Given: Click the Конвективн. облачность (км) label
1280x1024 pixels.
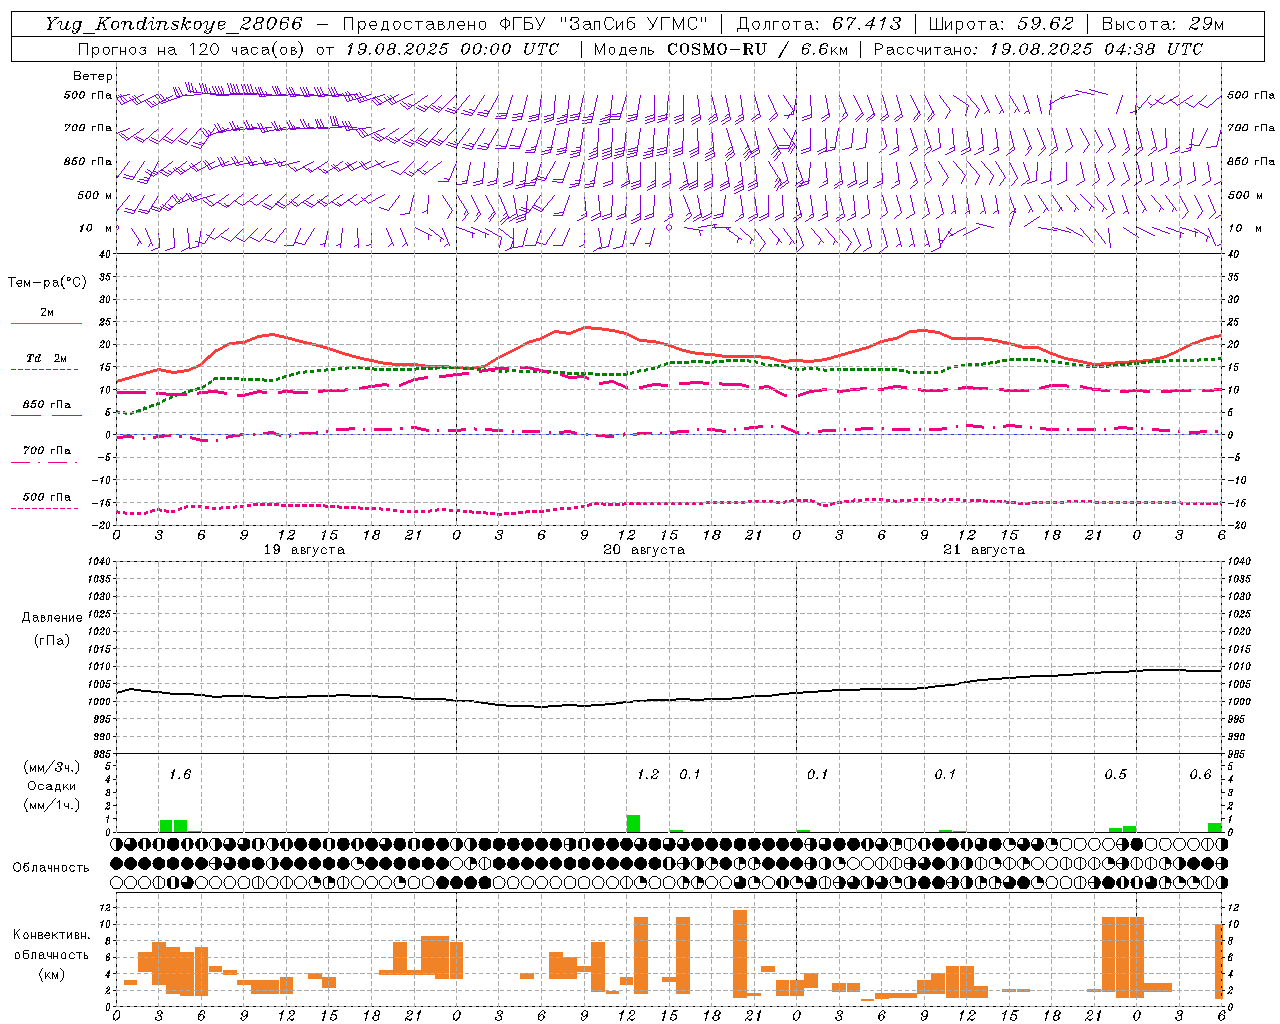Looking at the screenshot, I should click(x=51, y=955).
